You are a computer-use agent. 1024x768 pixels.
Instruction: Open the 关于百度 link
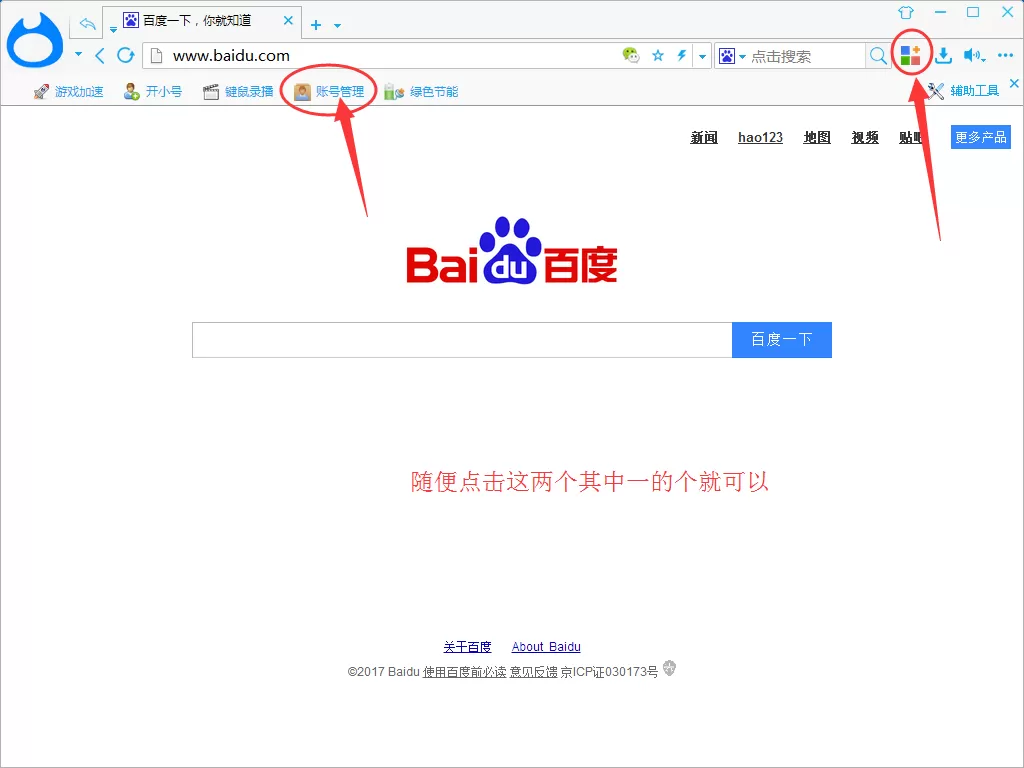click(467, 647)
